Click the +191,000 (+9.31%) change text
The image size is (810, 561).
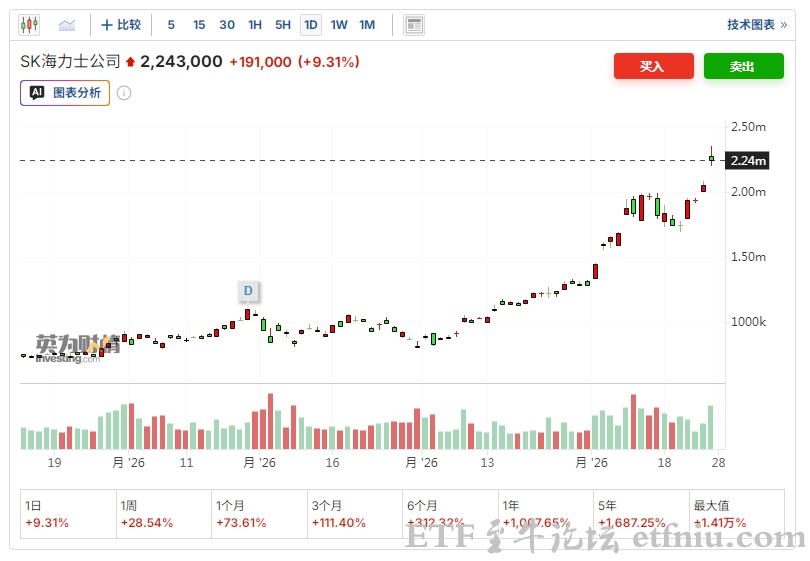point(294,62)
